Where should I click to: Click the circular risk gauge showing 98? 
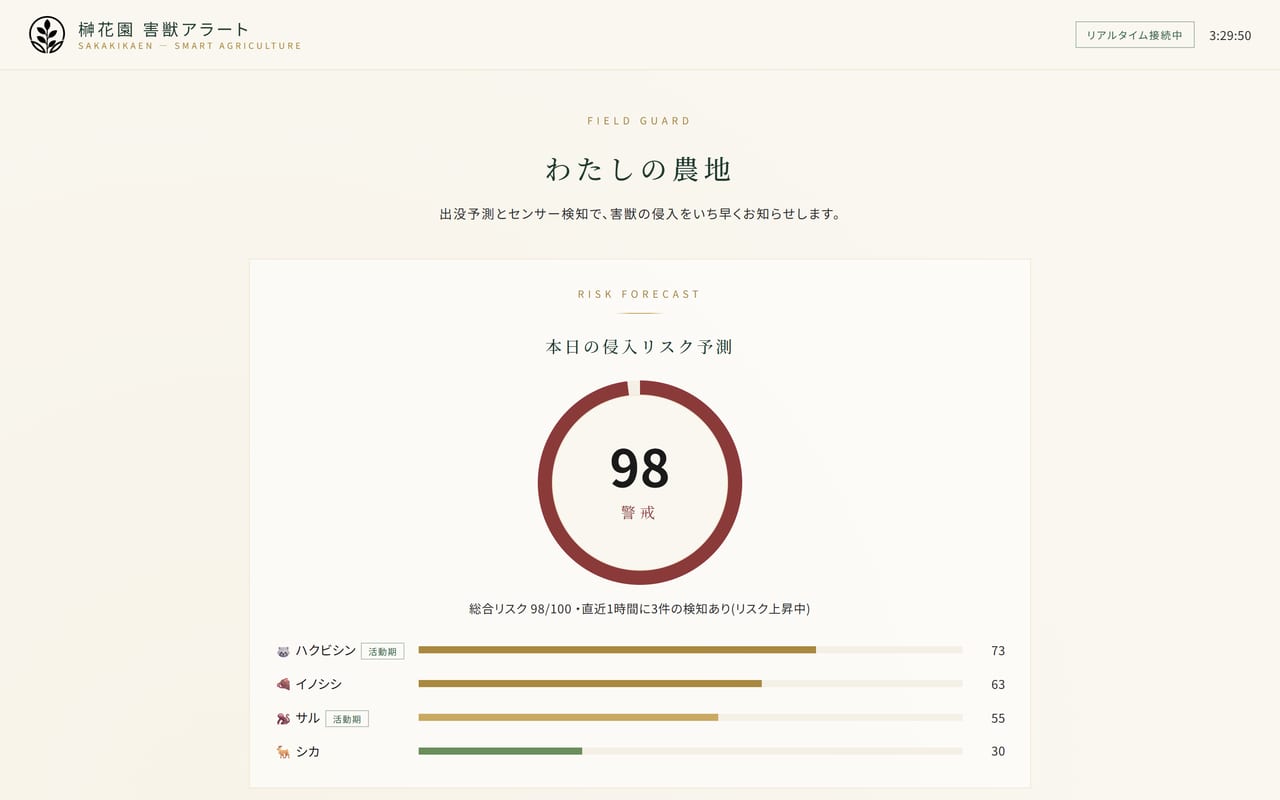pyautogui.click(x=640, y=483)
